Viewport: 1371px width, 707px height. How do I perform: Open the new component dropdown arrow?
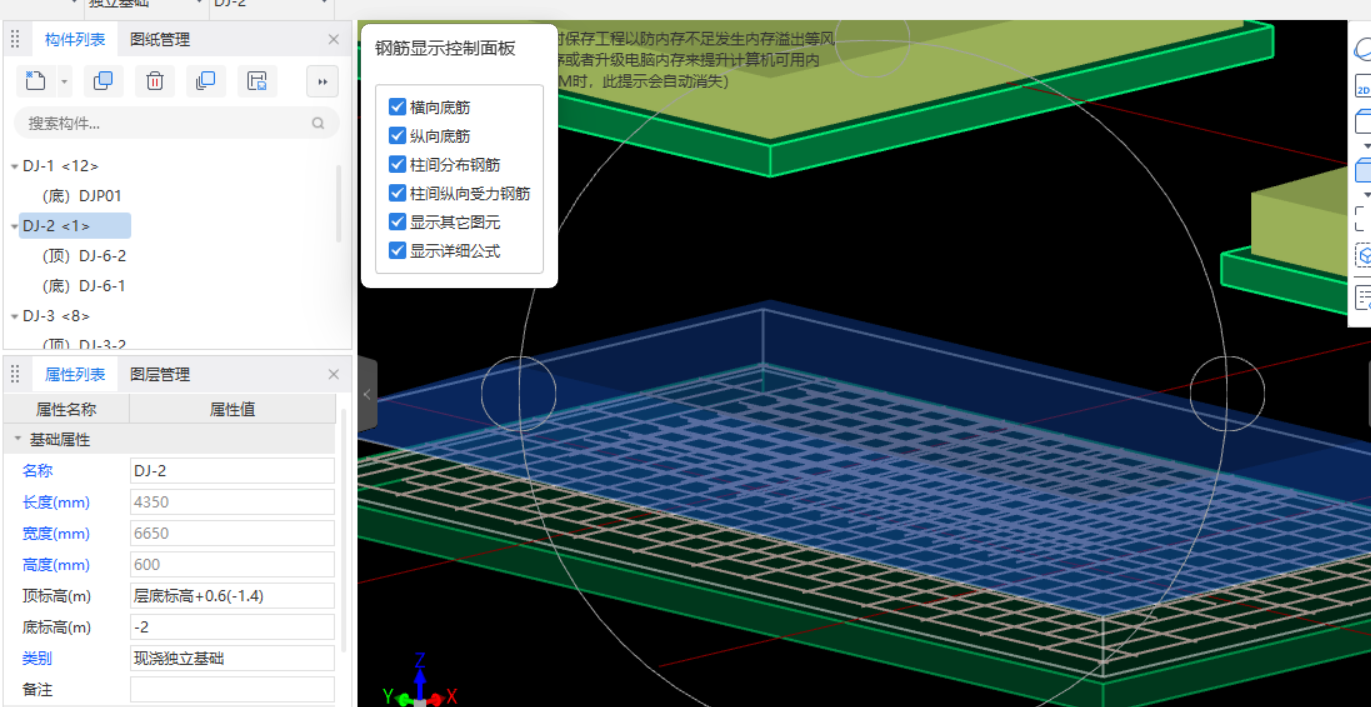[64, 82]
